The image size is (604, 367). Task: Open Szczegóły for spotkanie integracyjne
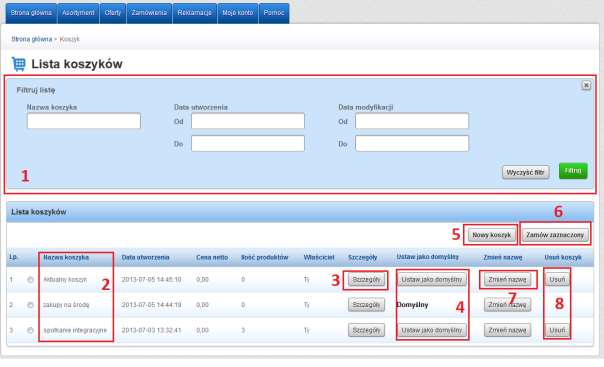tap(366, 330)
